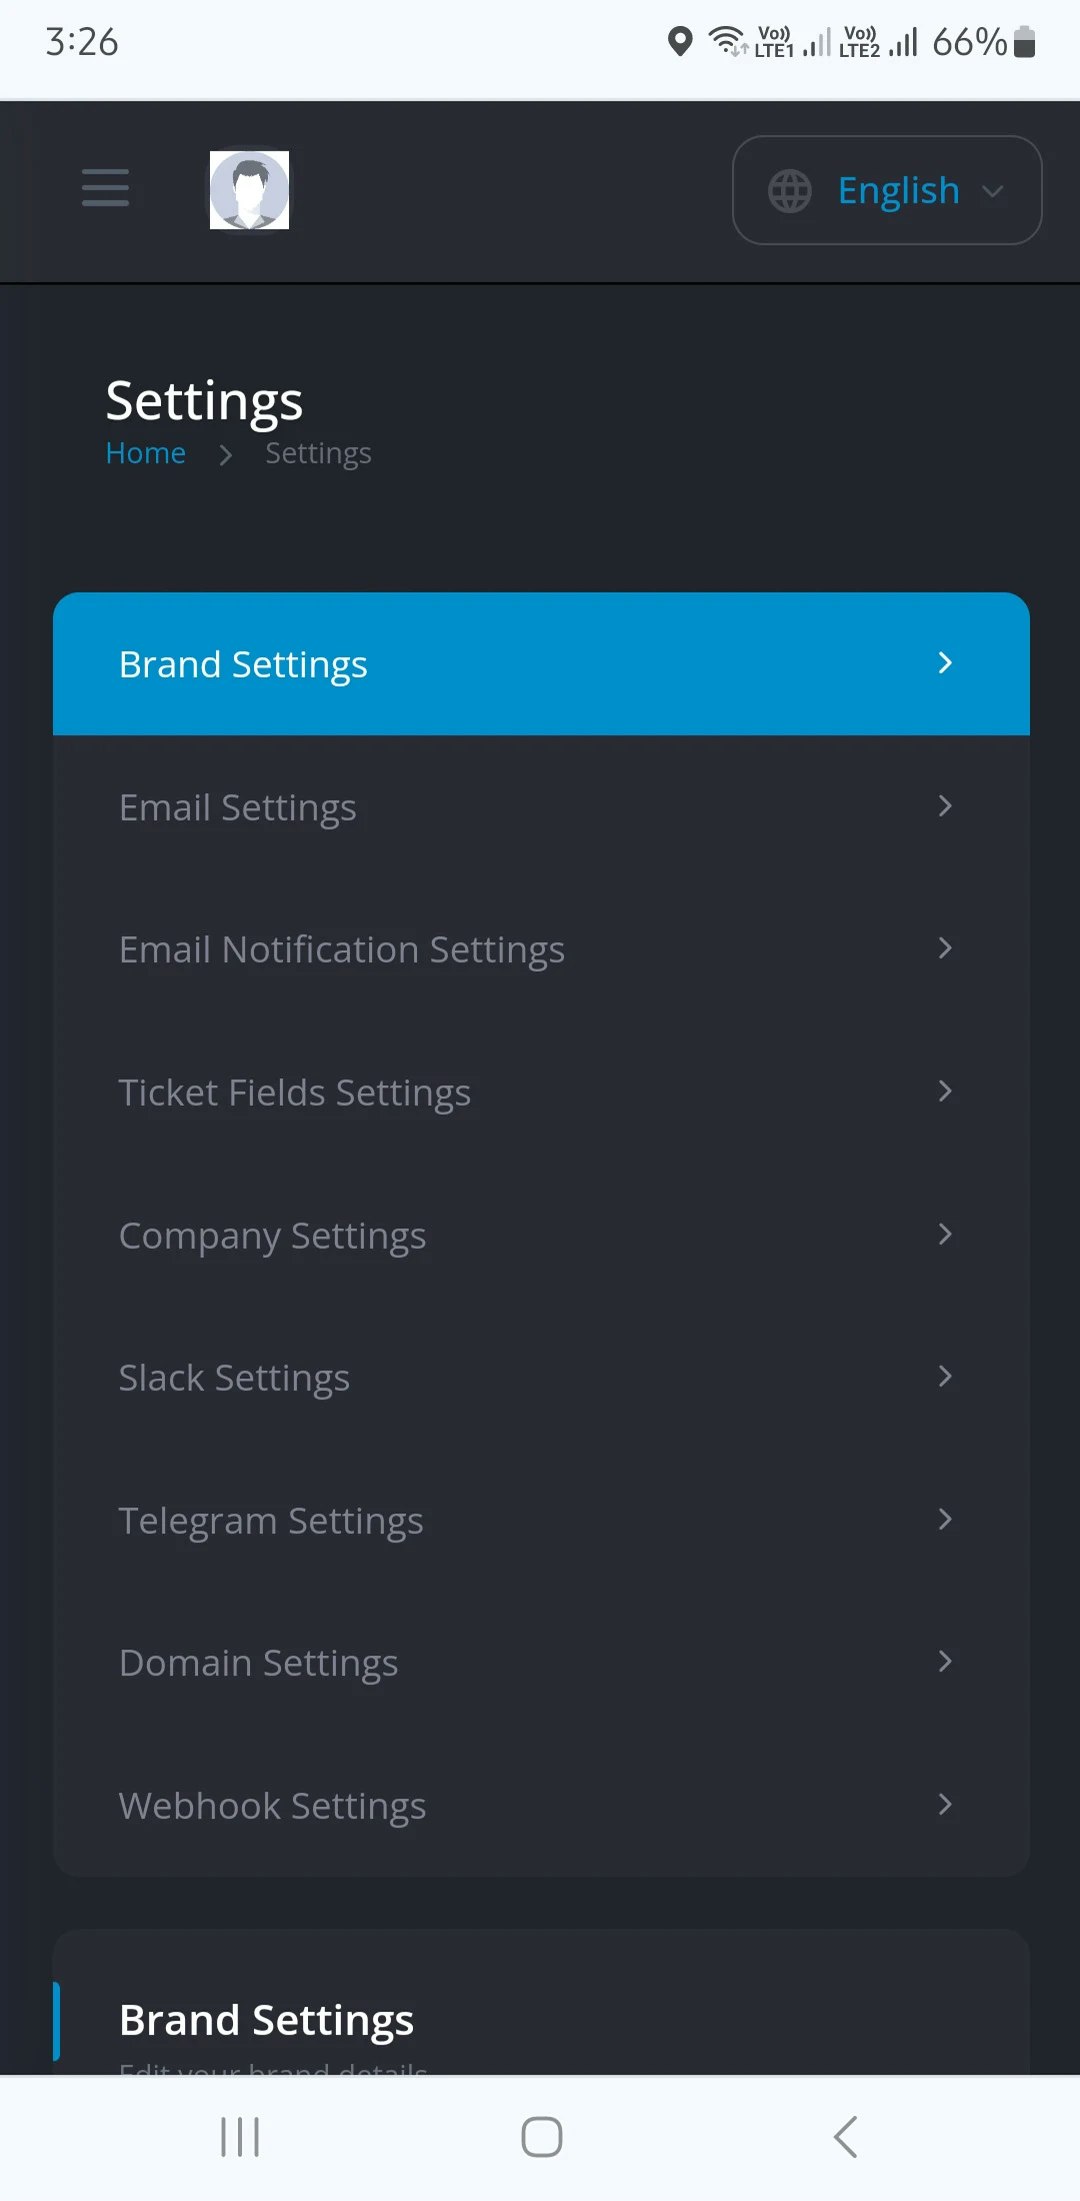Screen dimensions: 1080x2201
Task: Click chevron next to Slack Settings
Action: coord(945,1376)
